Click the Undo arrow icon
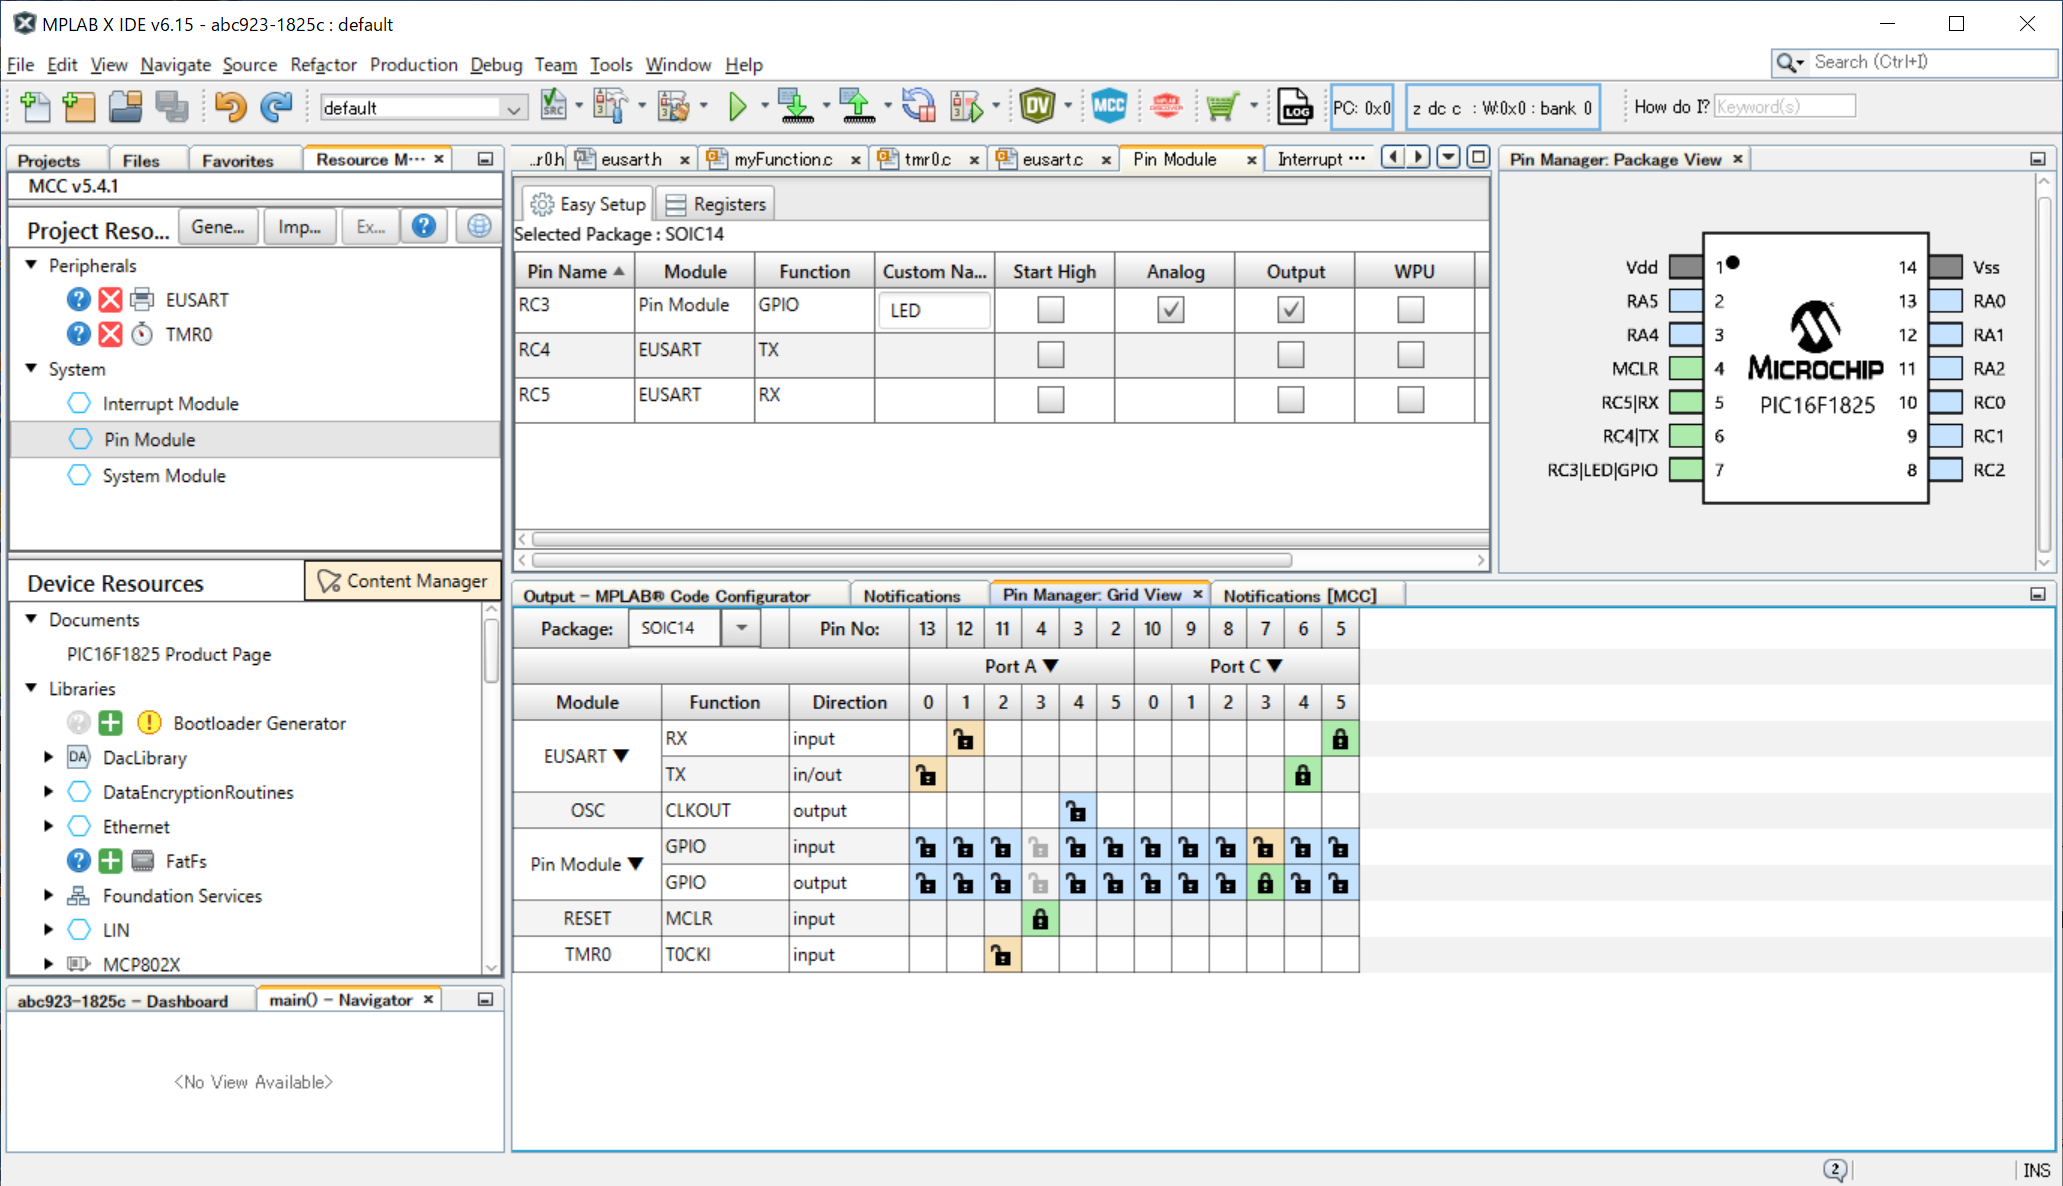 pyautogui.click(x=230, y=107)
